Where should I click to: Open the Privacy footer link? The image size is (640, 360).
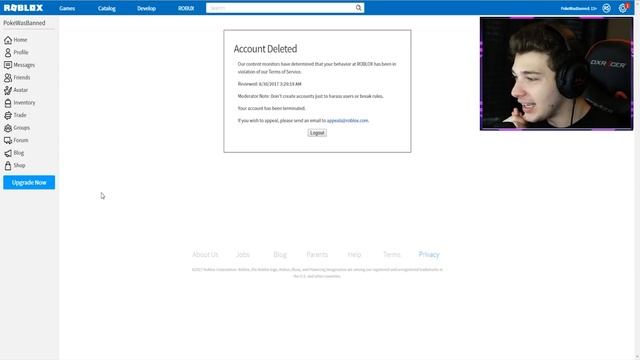coord(429,254)
